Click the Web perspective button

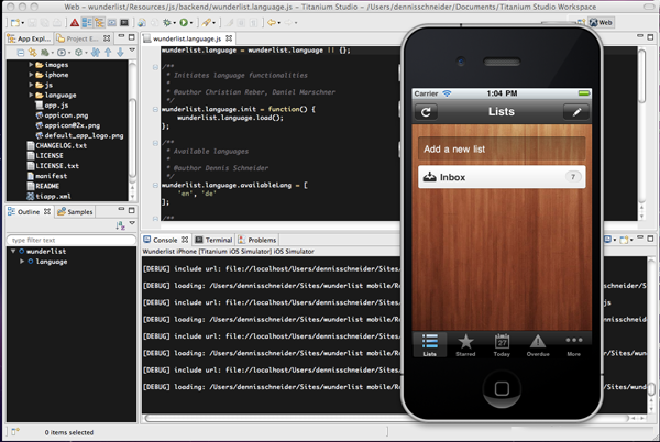(x=601, y=23)
